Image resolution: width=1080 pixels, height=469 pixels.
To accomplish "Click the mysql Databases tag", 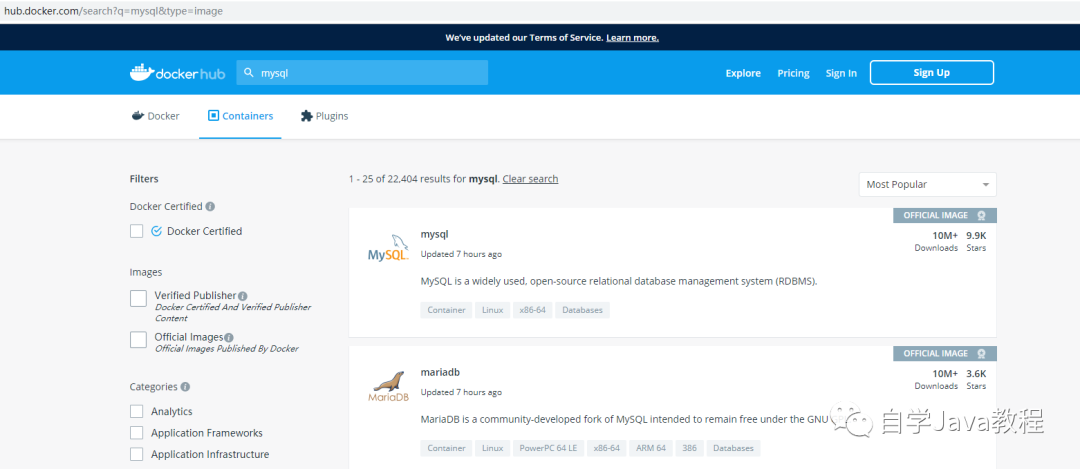I will pyautogui.click(x=583, y=310).
